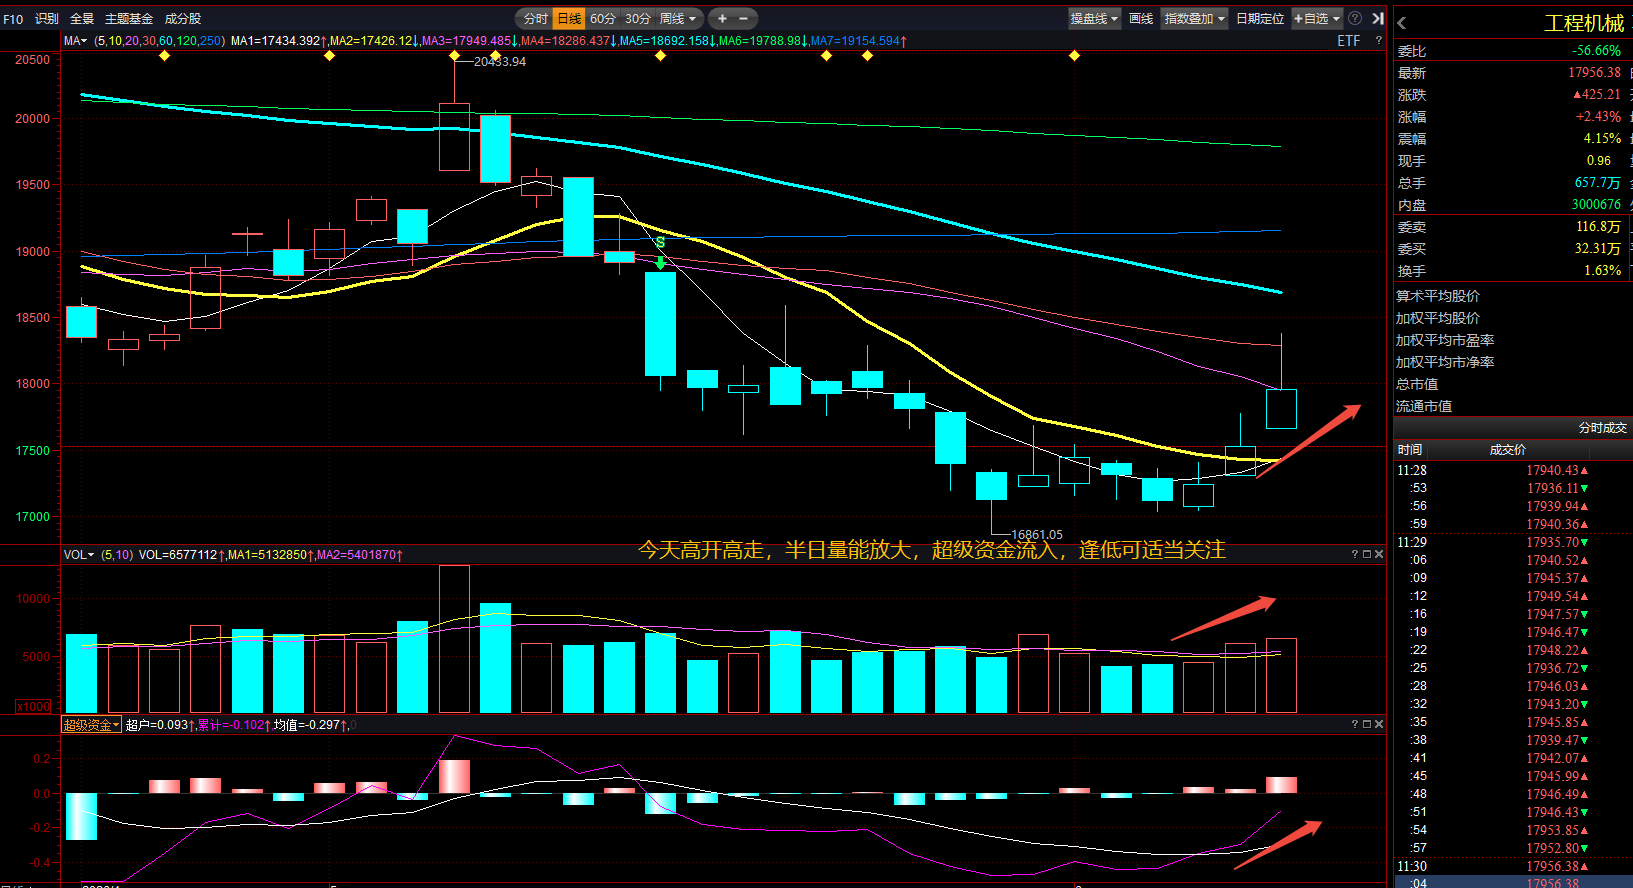Open the VOL indicator dropdown

(79, 554)
